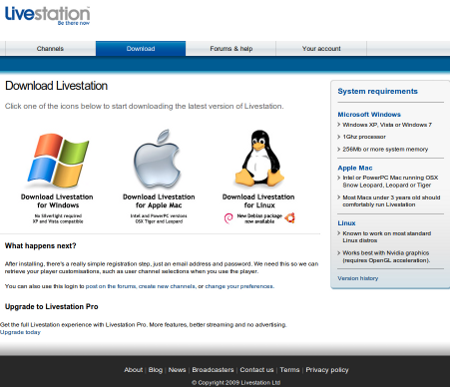
Task: Click the Windows logo download icon
Action: coord(58,160)
